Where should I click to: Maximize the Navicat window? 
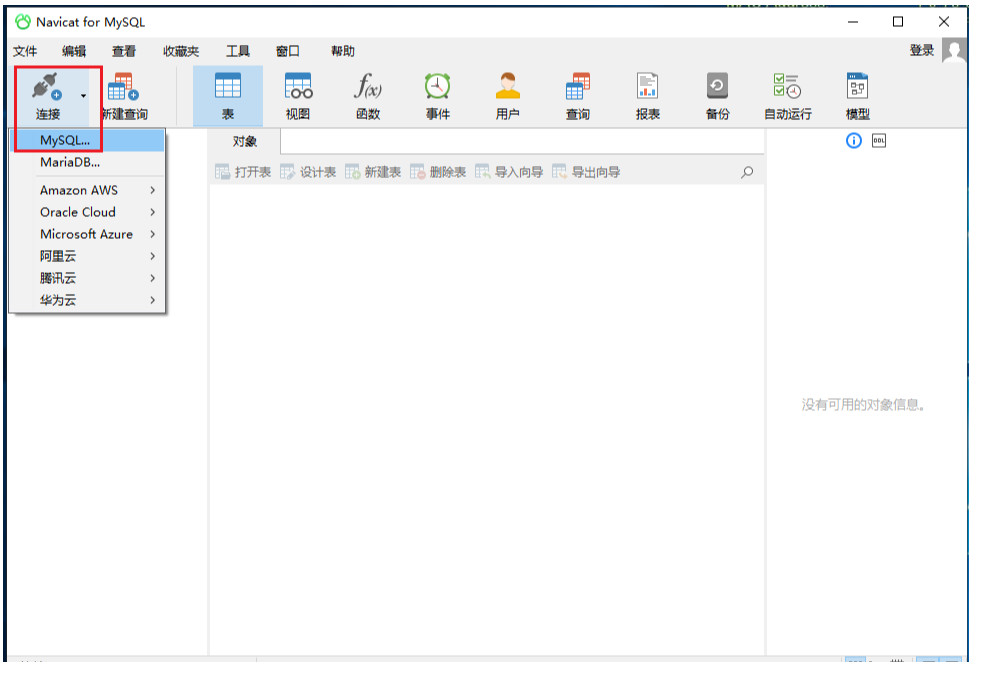coord(898,22)
